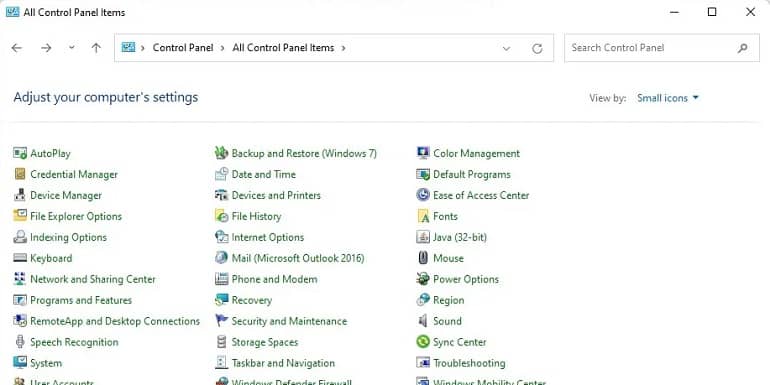Click the Search Control Panel field
770x385 pixels.
(x=661, y=48)
